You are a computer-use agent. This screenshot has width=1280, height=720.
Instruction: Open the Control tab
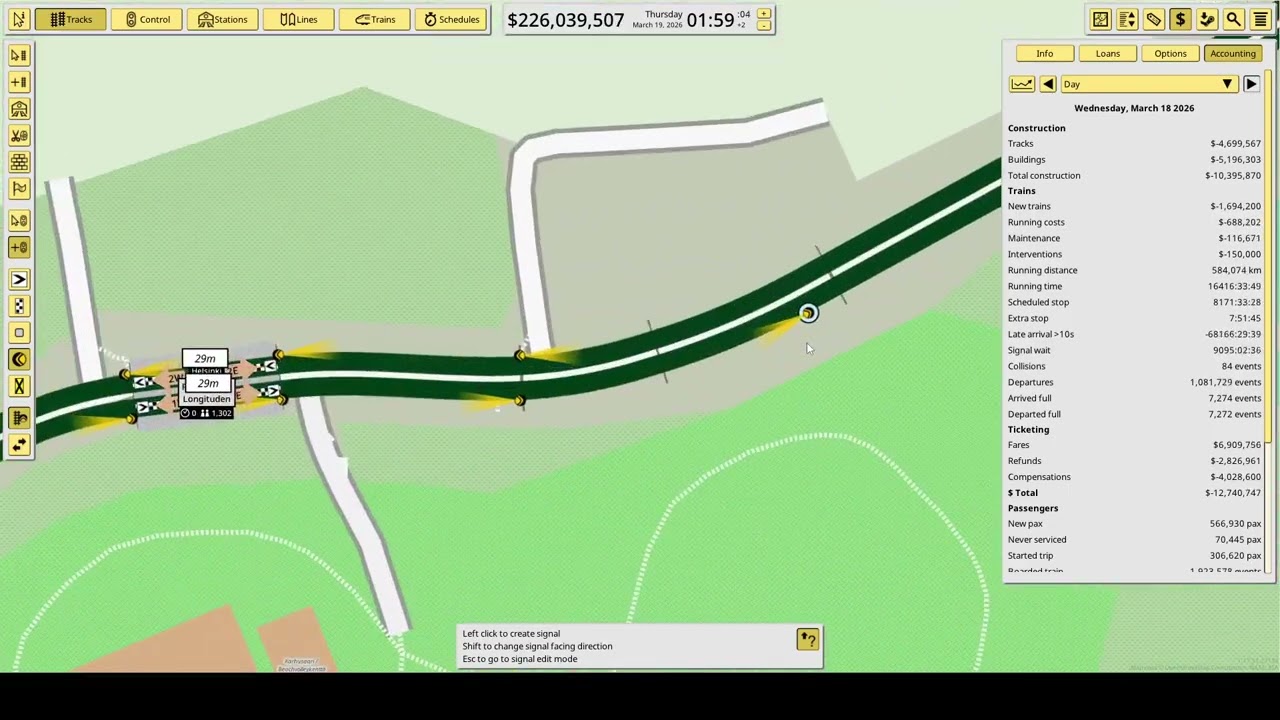pos(147,19)
